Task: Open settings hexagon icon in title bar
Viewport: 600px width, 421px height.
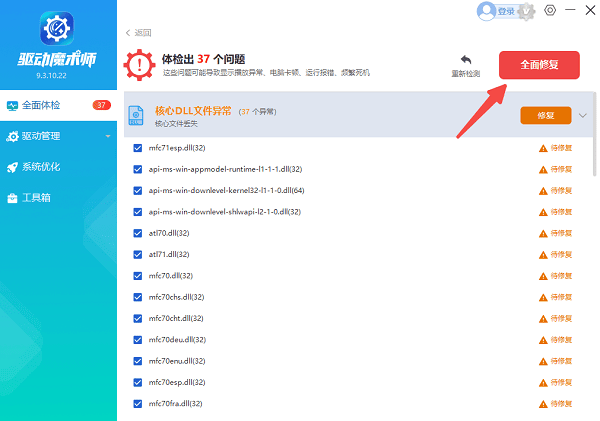Action: coord(550,10)
